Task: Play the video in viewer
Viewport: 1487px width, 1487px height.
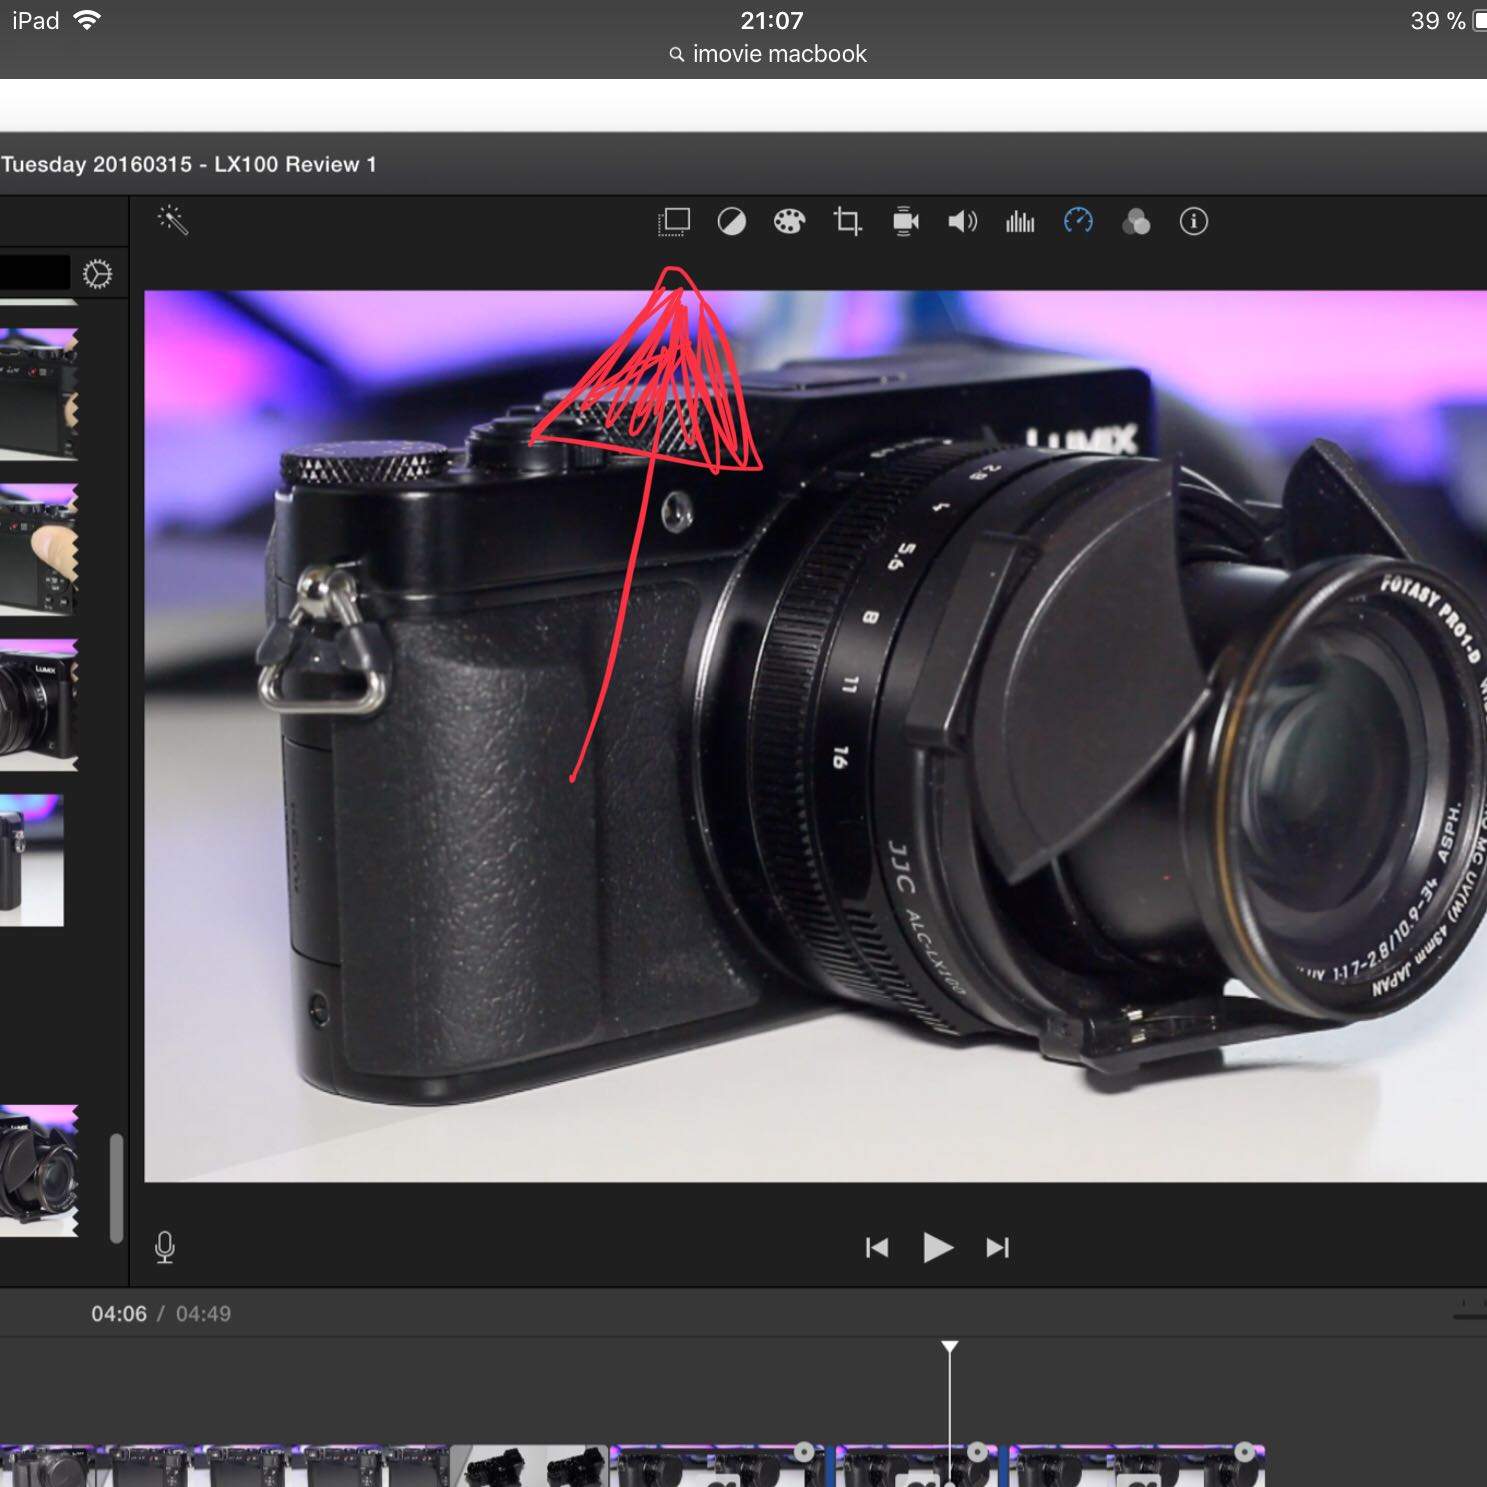Action: point(937,1247)
